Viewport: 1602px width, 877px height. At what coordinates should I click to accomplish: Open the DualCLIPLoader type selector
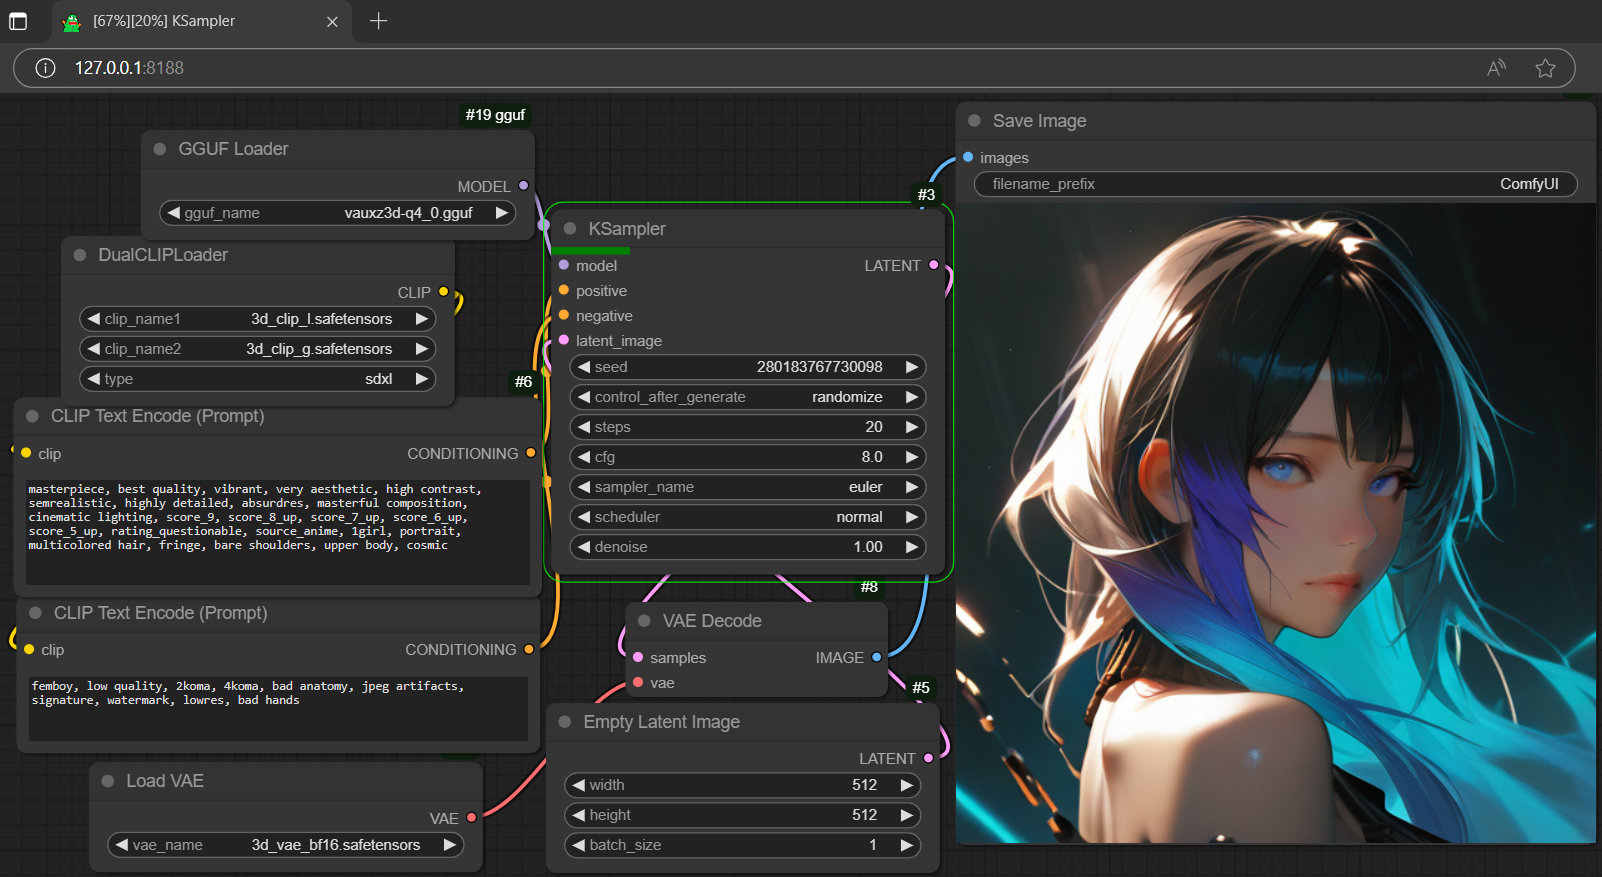coord(258,379)
